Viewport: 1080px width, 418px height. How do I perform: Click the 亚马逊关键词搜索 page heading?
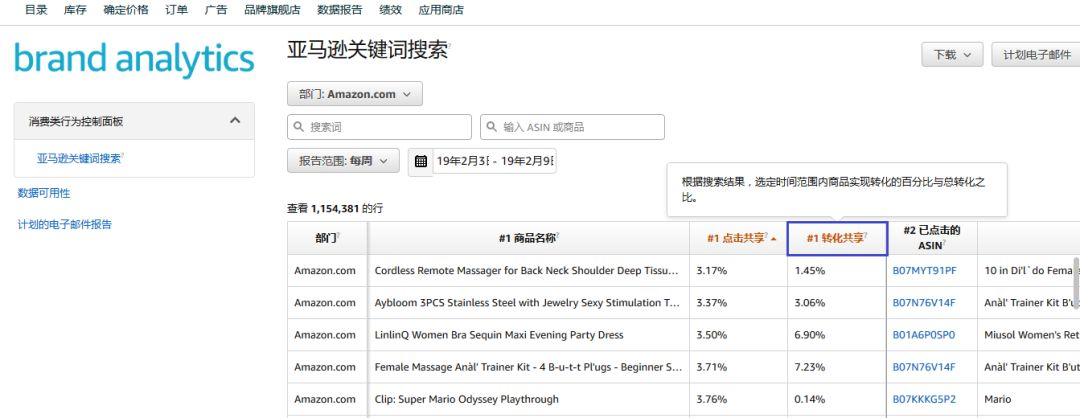coord(367,50)
